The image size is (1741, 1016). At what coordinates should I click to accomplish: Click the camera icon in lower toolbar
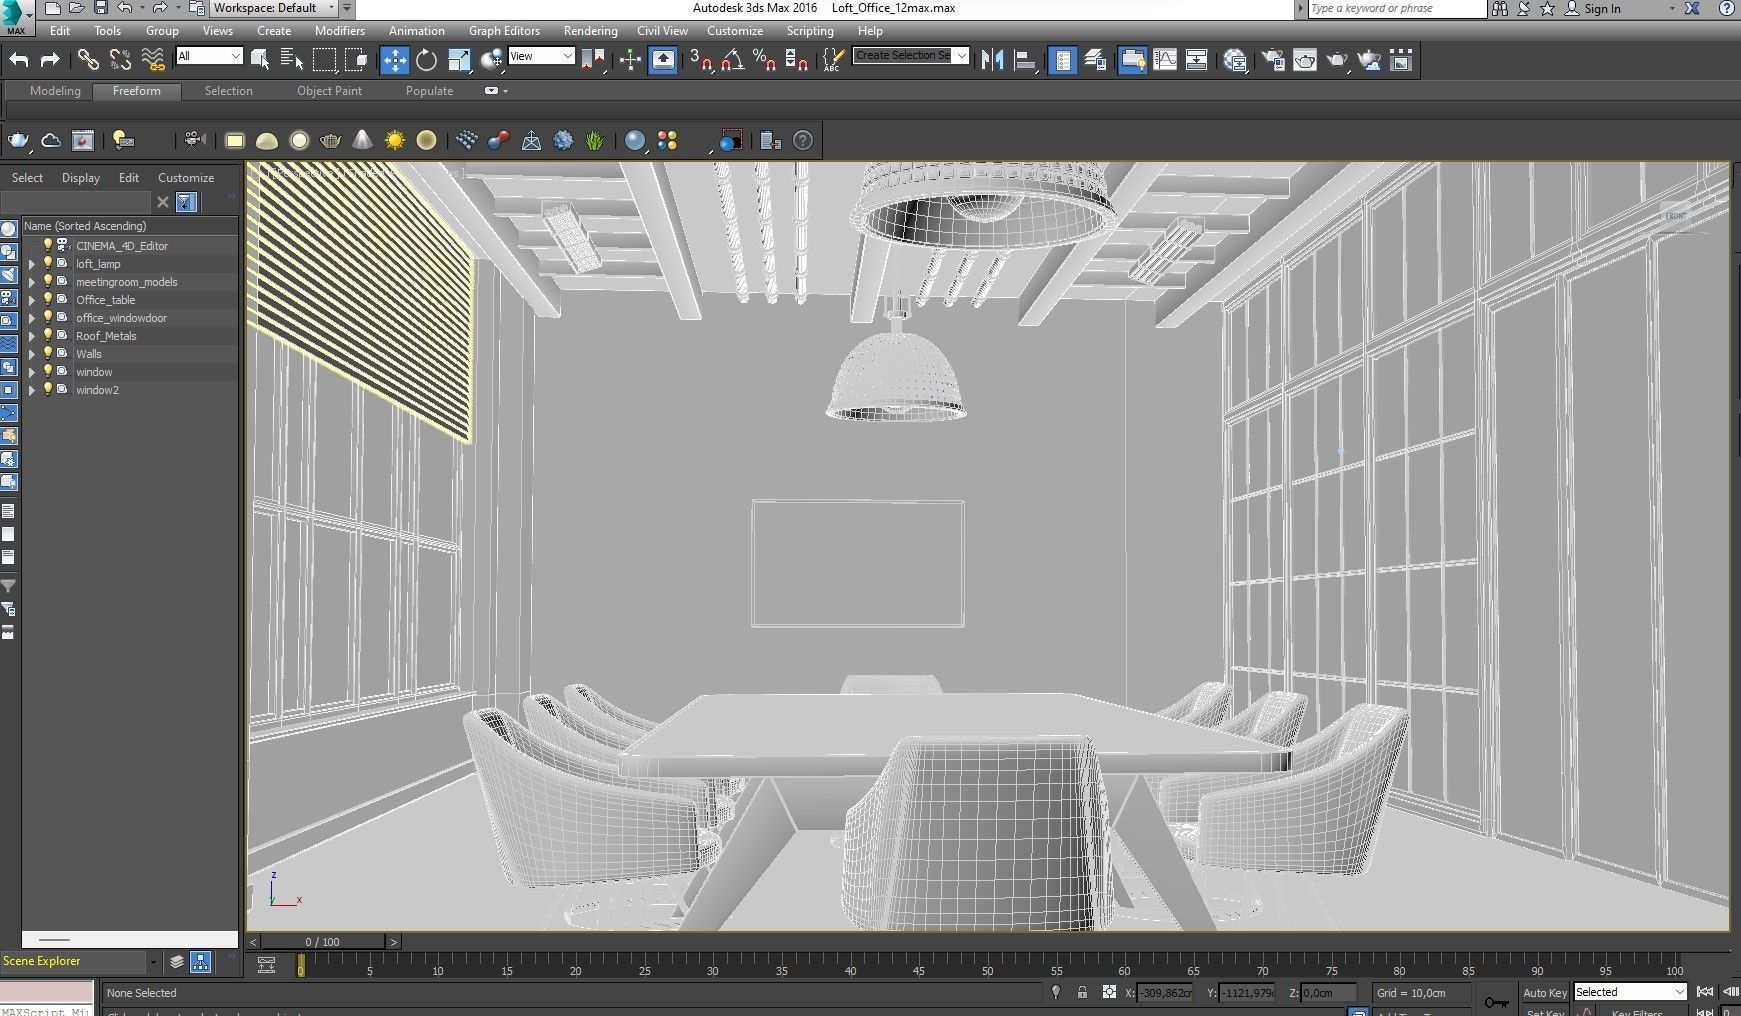coord(195,141)
